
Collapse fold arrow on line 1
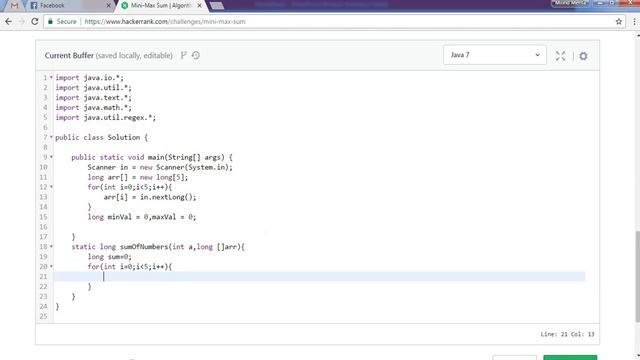(x=51, y=77)
